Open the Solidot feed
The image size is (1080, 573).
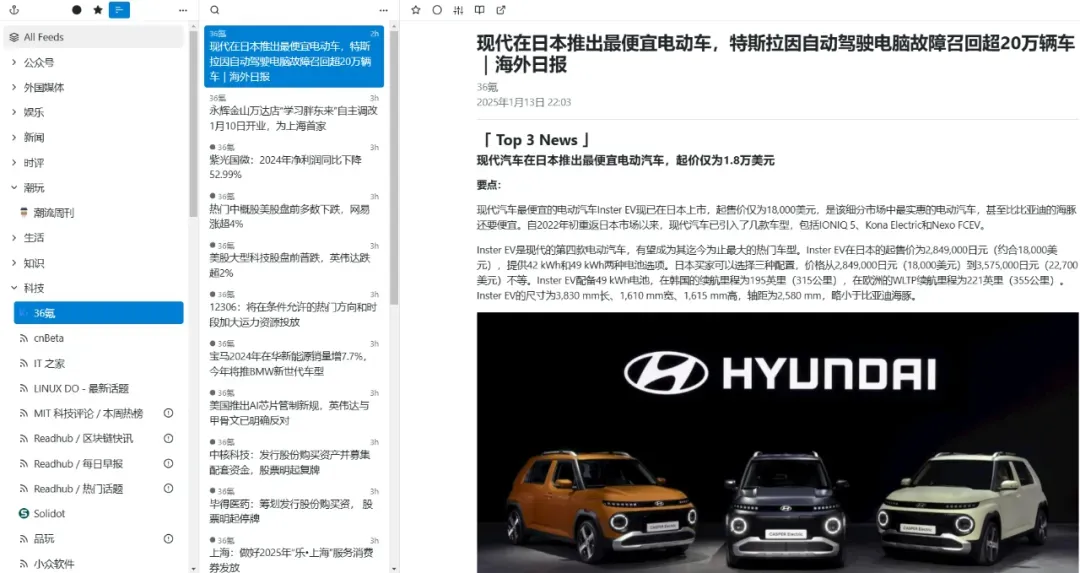coord(98,513)
